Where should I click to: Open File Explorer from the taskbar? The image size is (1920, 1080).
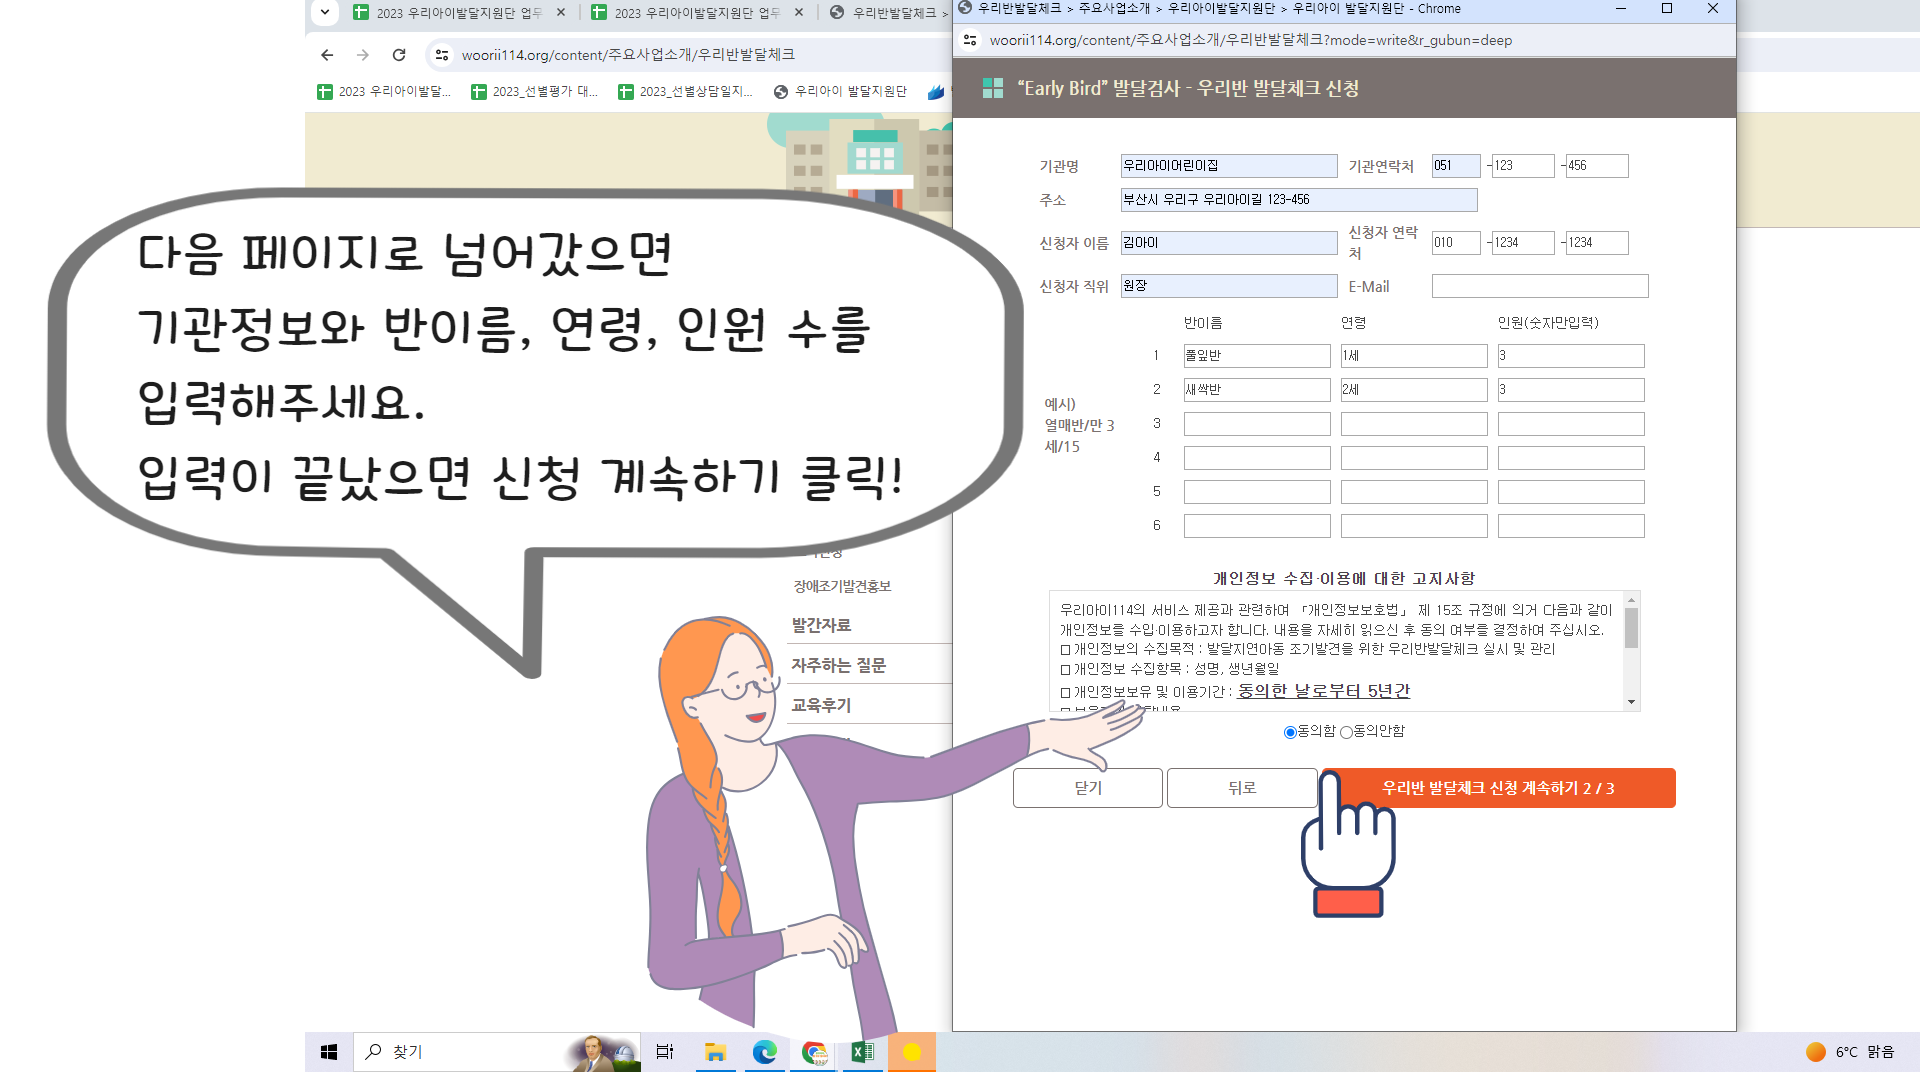715,1052
